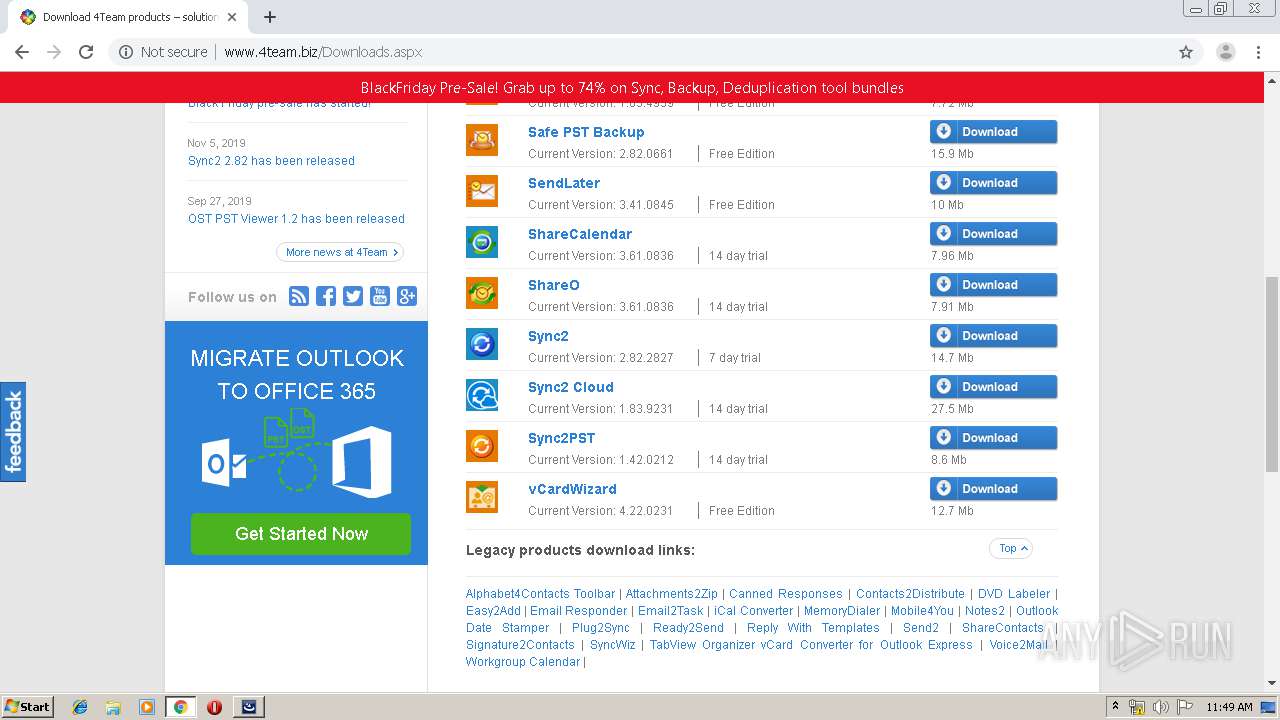Click the Migrate Outlook to Office 365 banner
Screen dimensions: 1280x720
[296, 443]
